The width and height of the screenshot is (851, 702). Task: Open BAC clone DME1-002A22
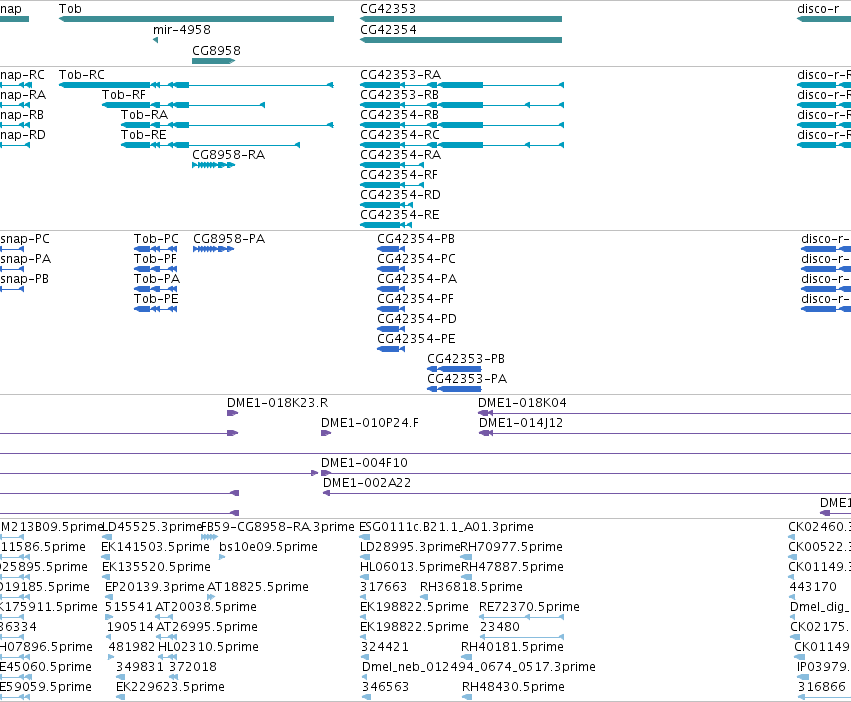pos(367,484)
